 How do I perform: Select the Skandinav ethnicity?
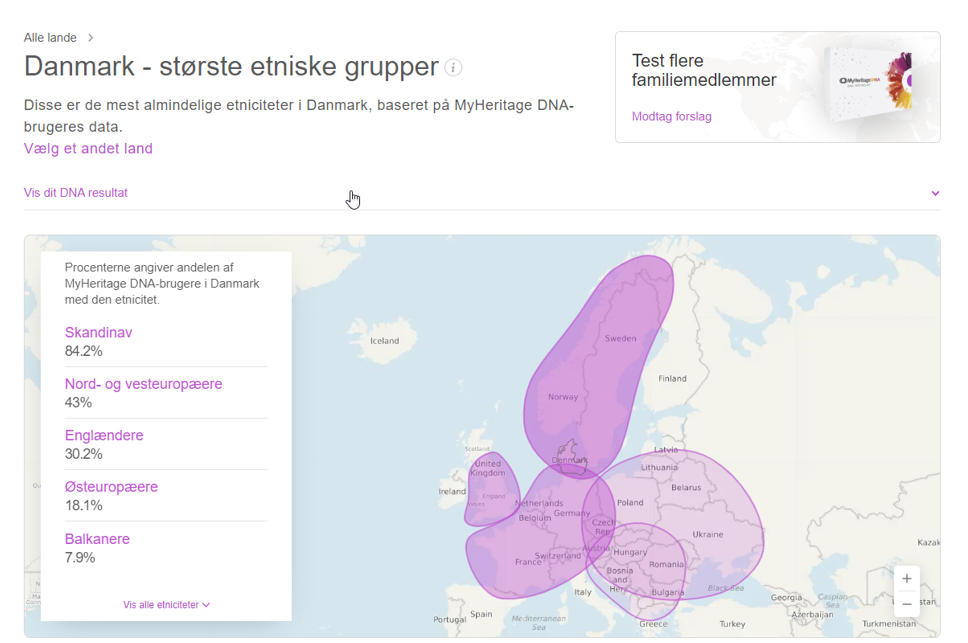click(x=98, y=333)
